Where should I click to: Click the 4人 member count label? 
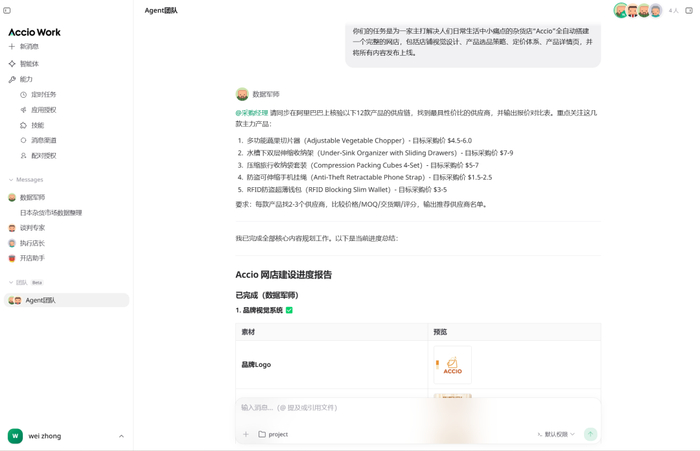pyautogui.click(x=673, y=11)
